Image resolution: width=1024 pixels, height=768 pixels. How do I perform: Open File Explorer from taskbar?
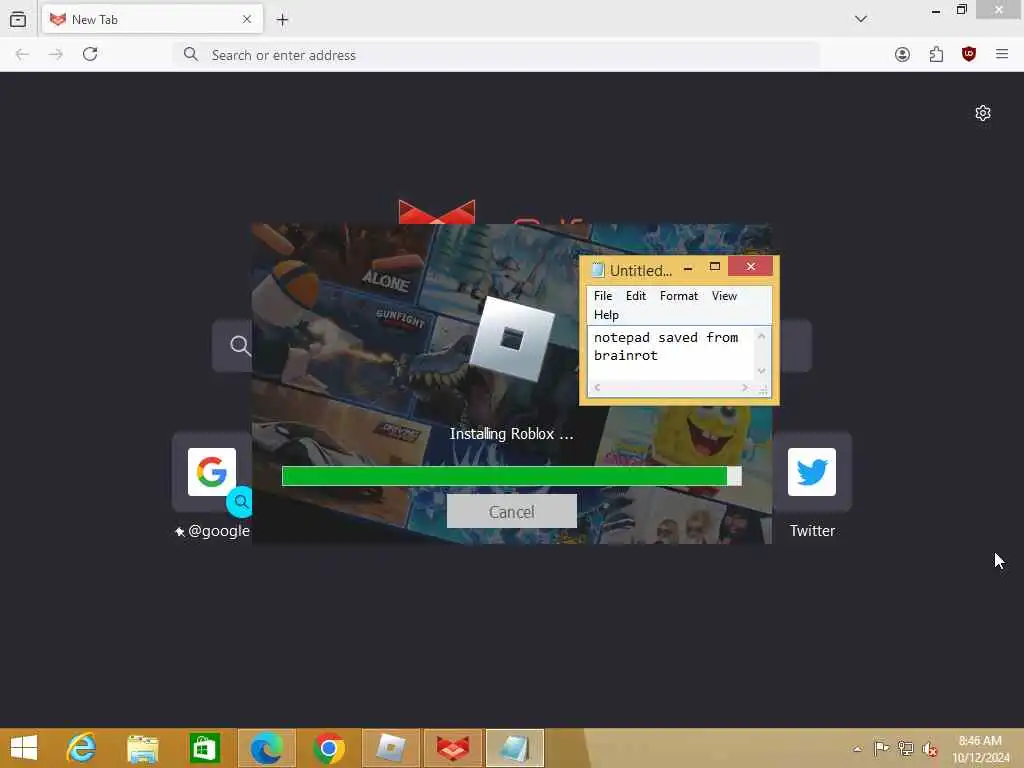[142, 748]
